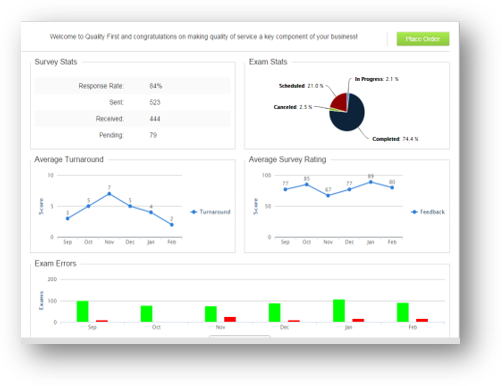Click the Jan green exam bar

(x=339, y=311)
